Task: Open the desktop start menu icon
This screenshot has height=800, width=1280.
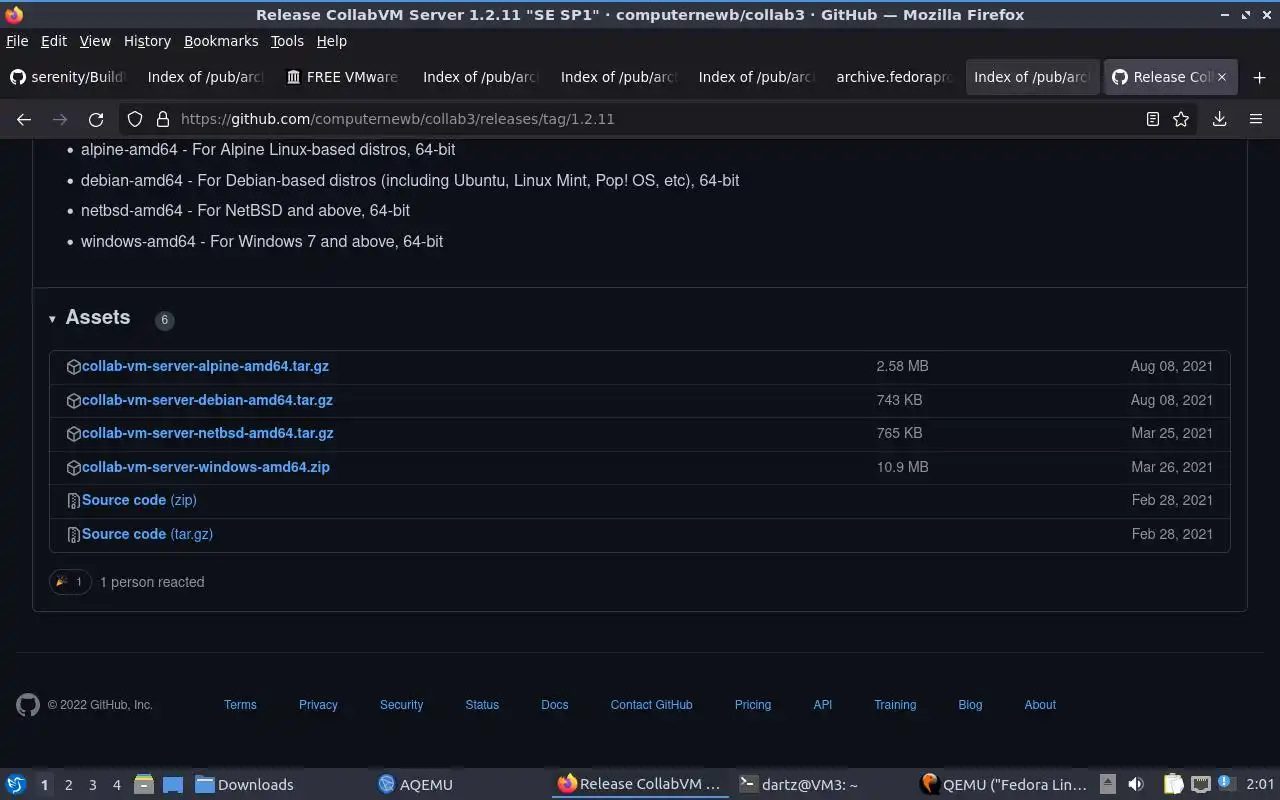Action: 16,785
